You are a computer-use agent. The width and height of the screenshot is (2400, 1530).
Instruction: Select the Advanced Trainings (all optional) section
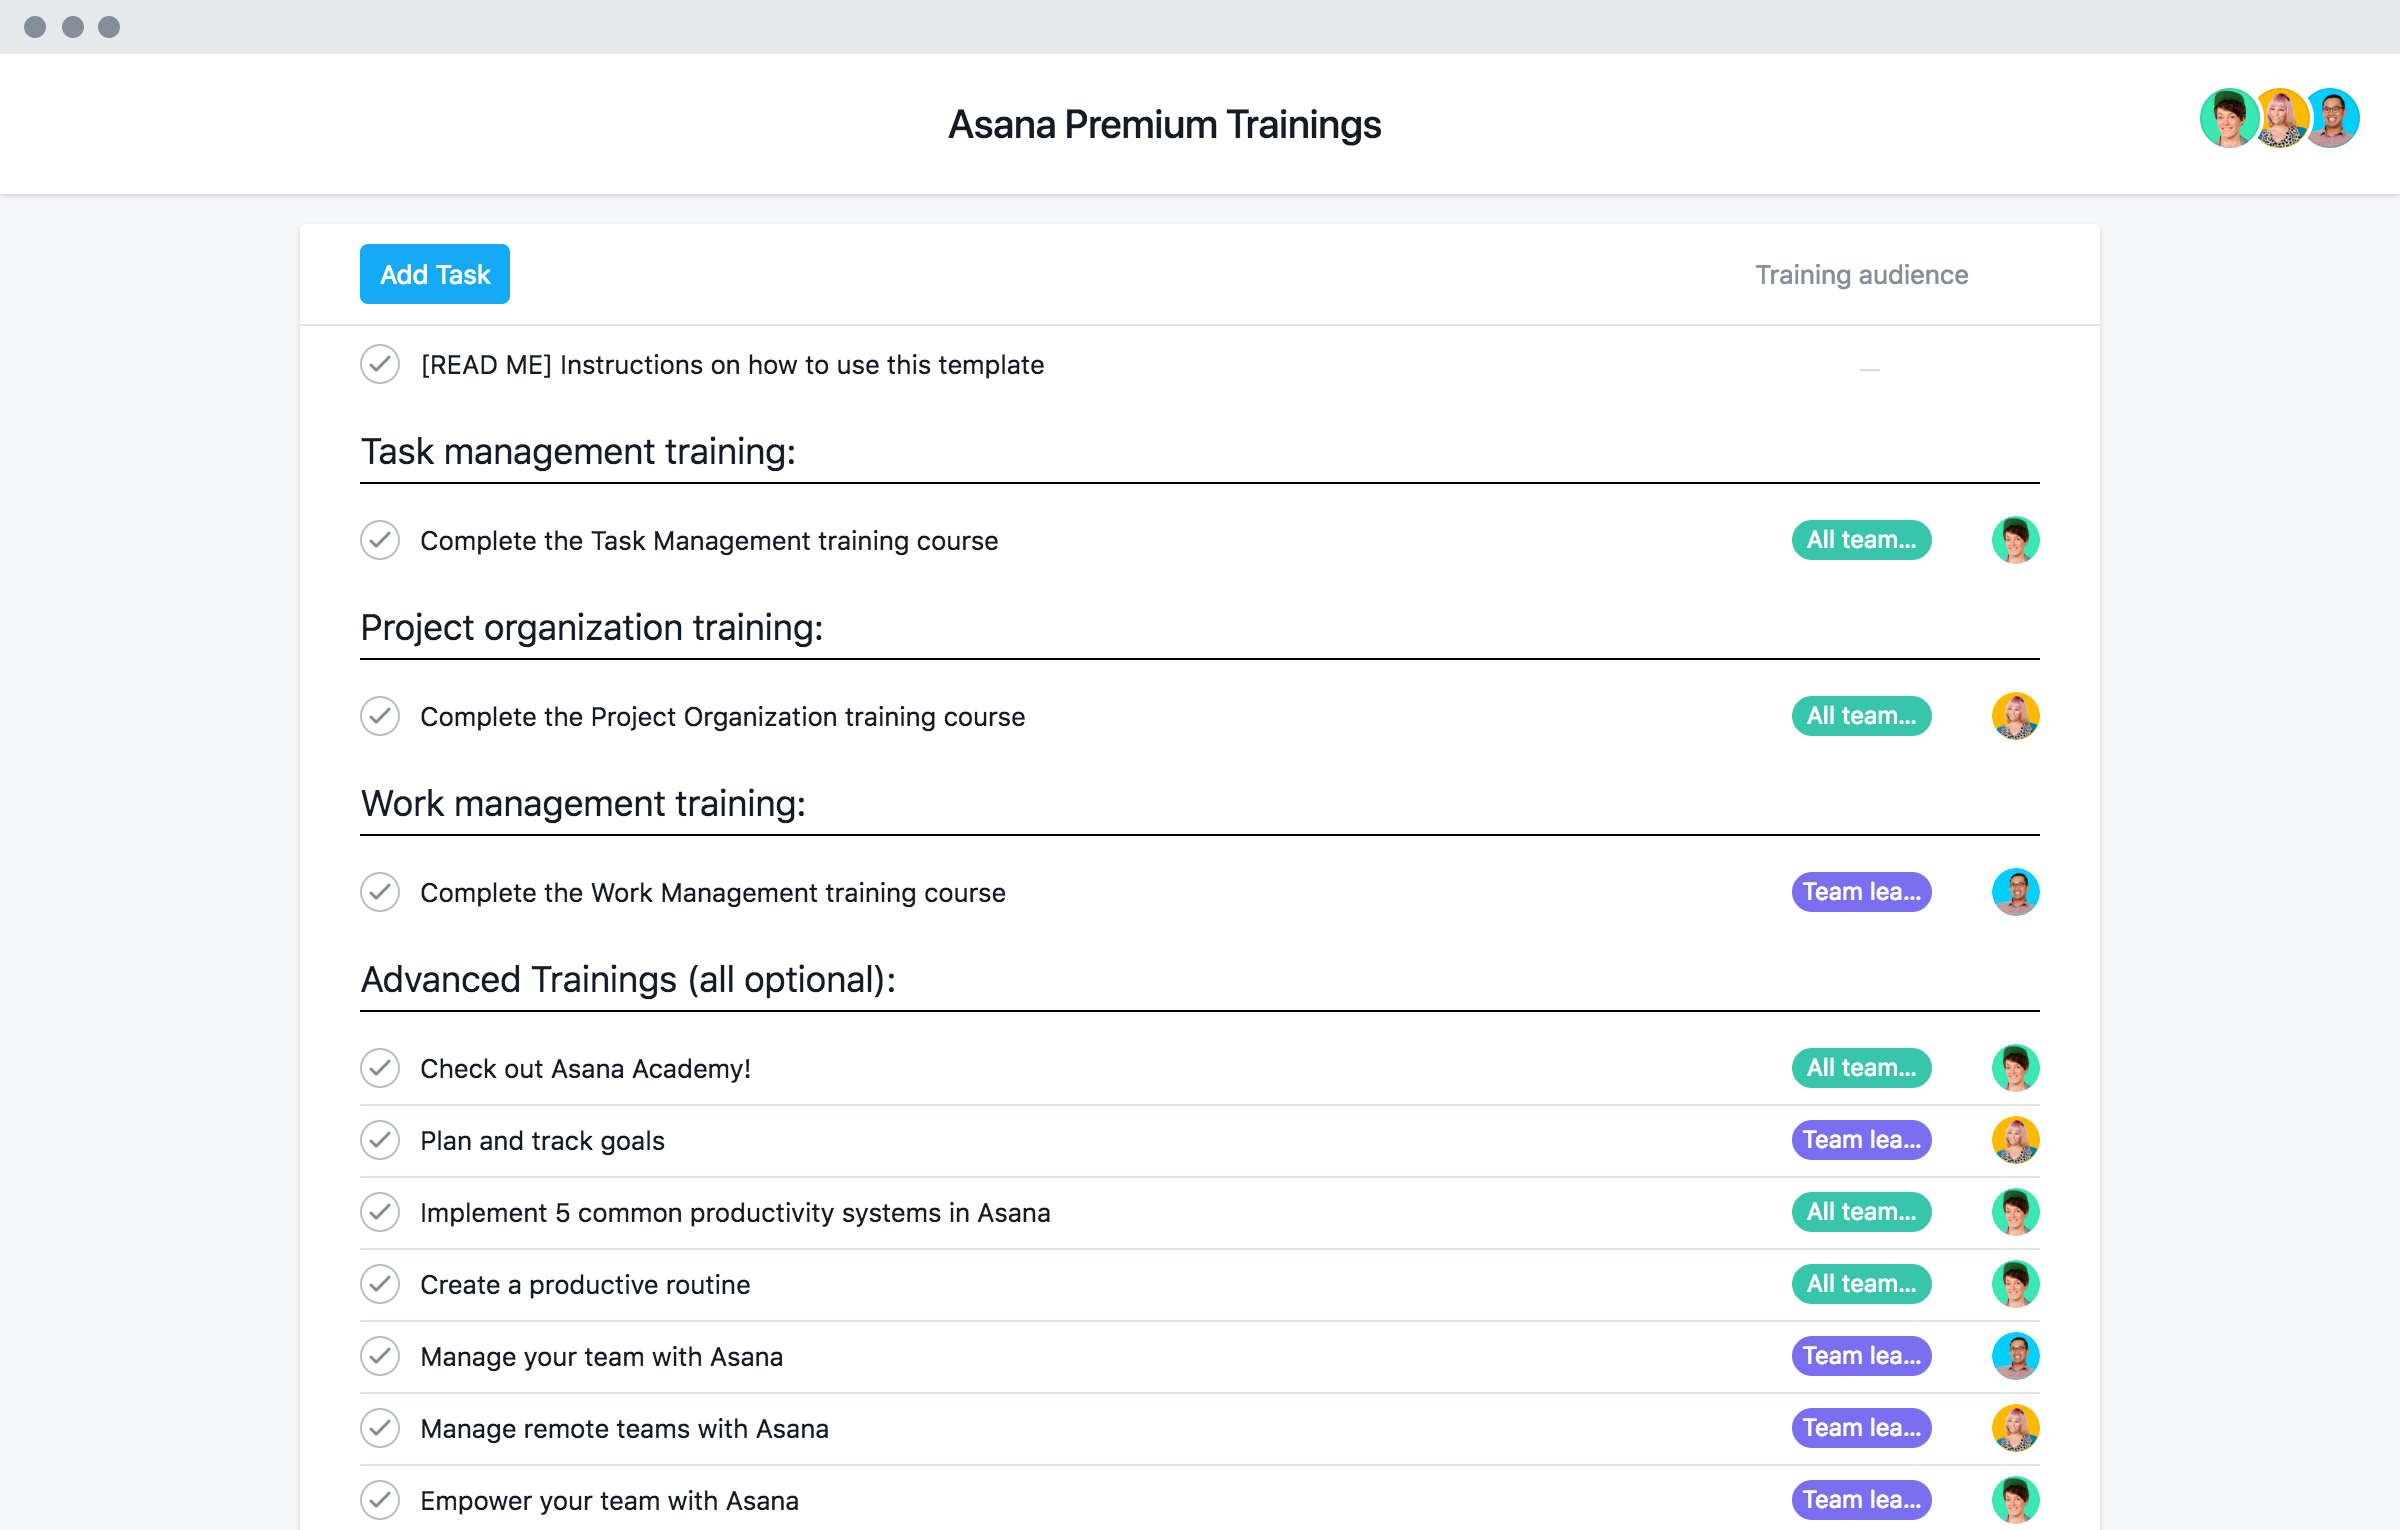click(628, 980)
